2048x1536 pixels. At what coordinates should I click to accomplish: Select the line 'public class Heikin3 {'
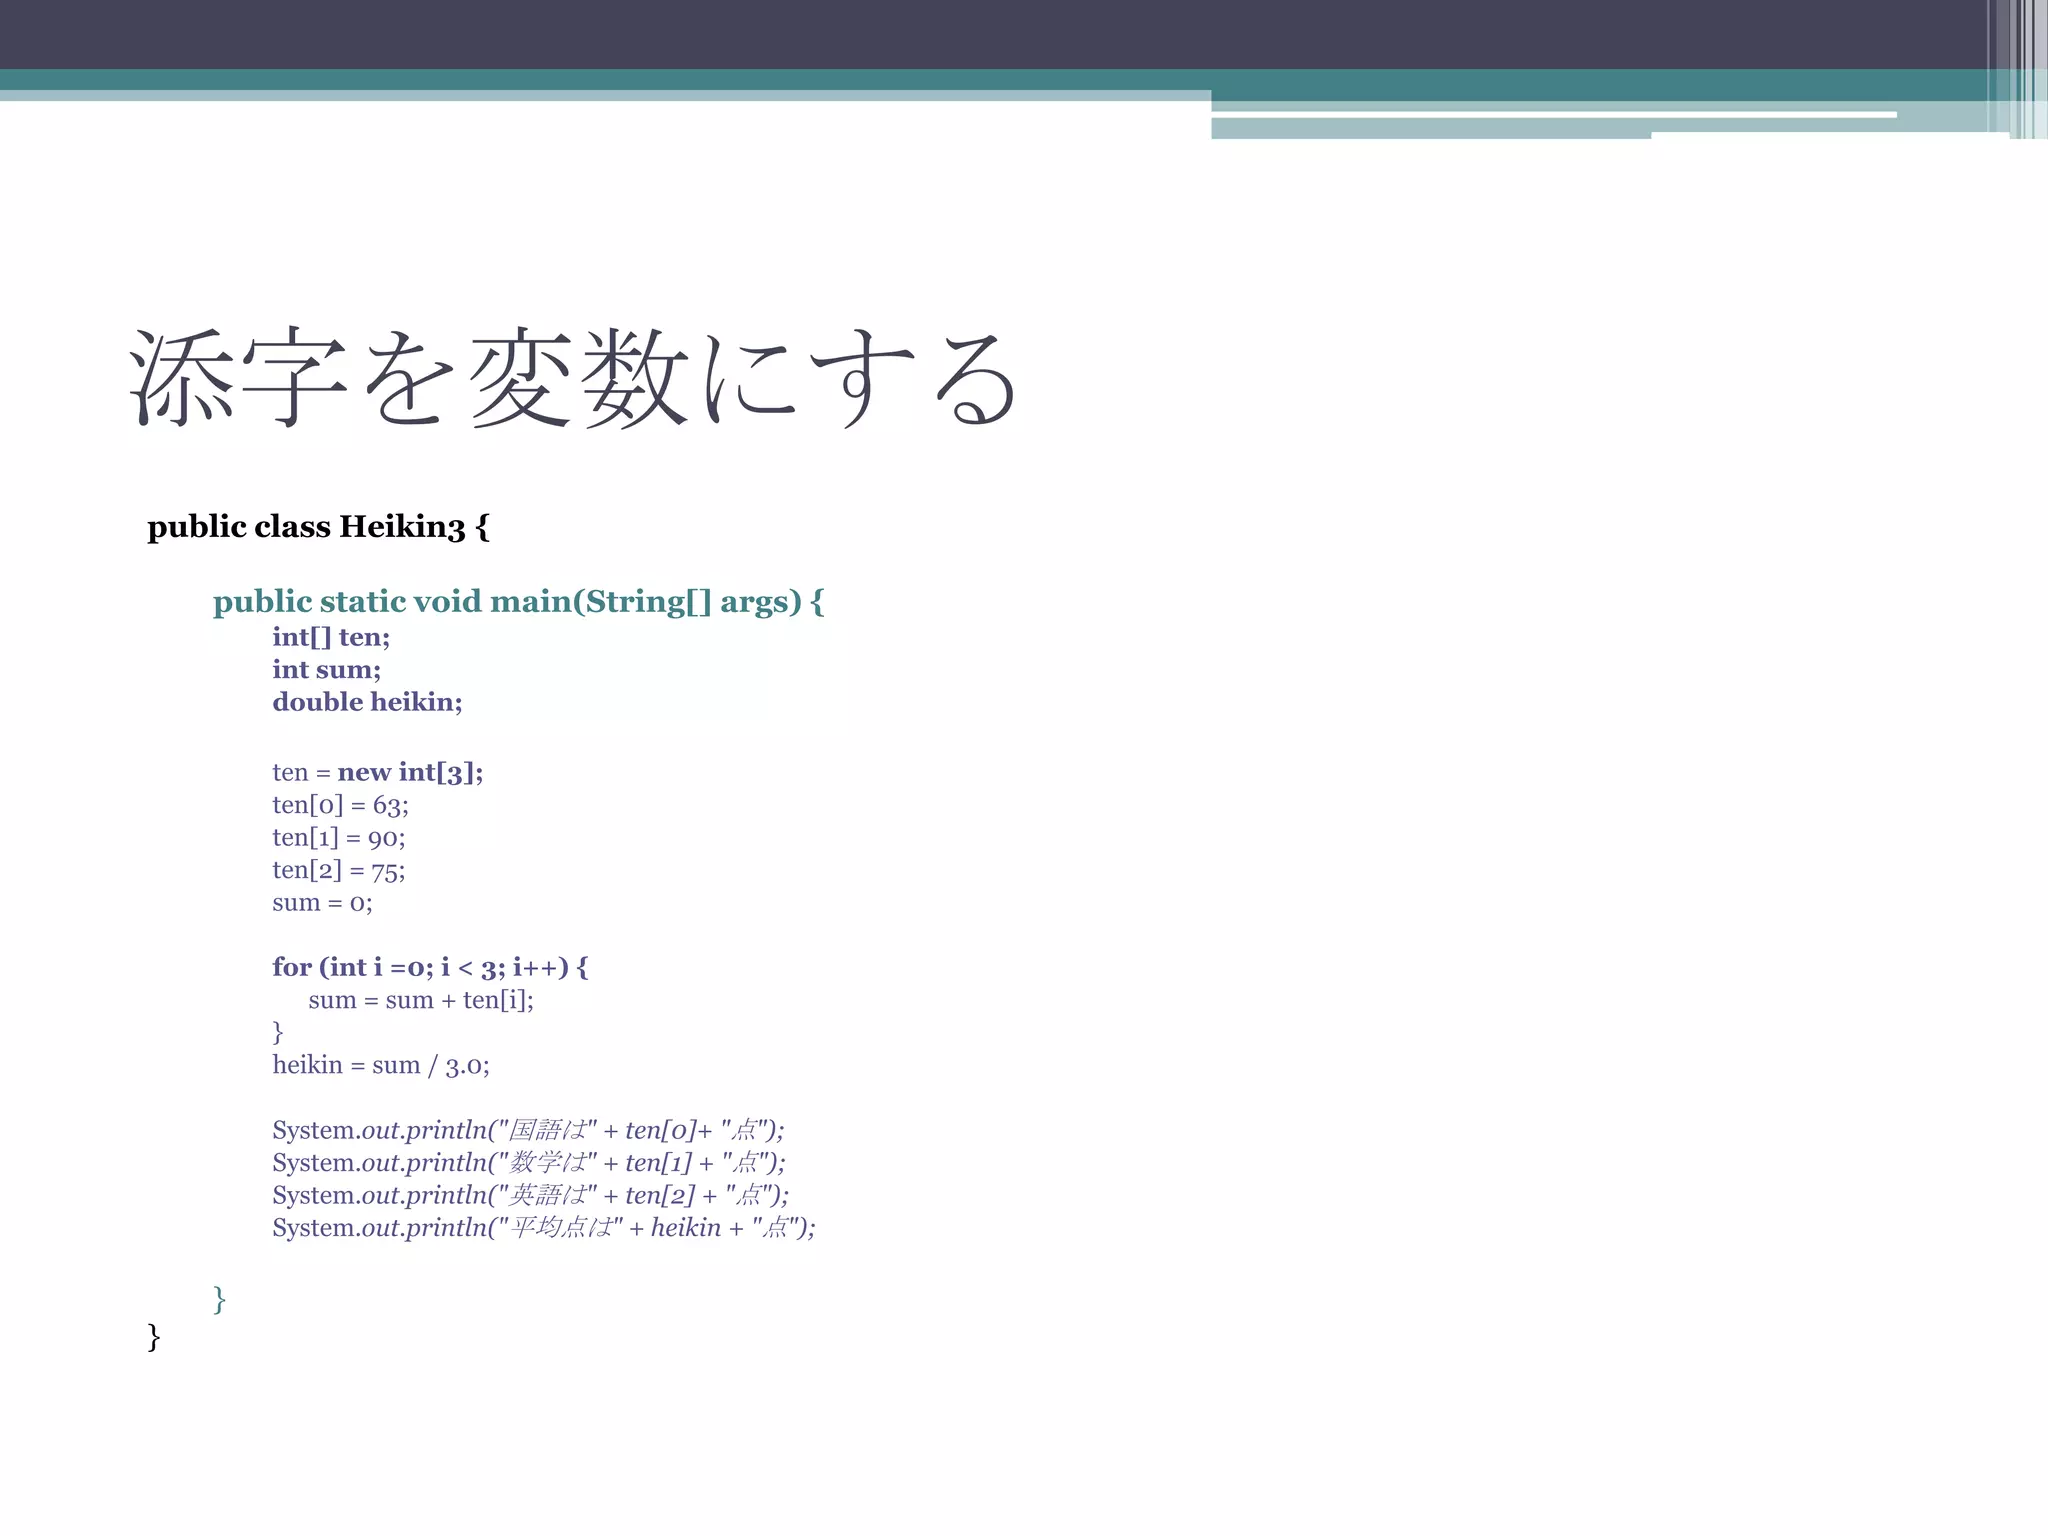pos(318,527)
